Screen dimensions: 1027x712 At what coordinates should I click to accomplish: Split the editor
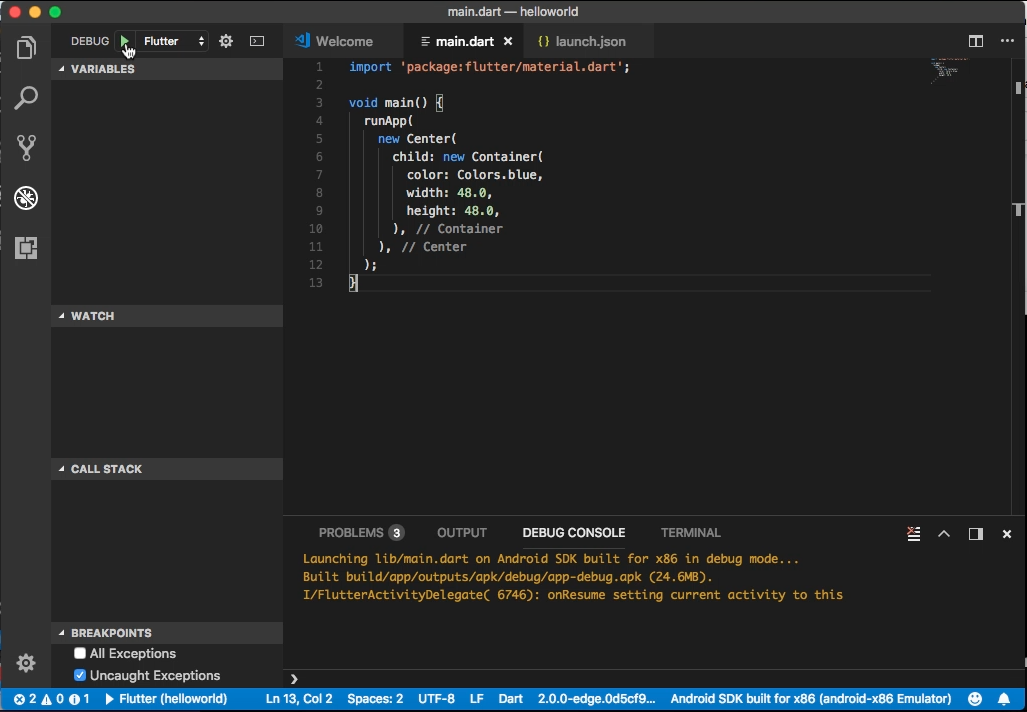click(976, 41)
